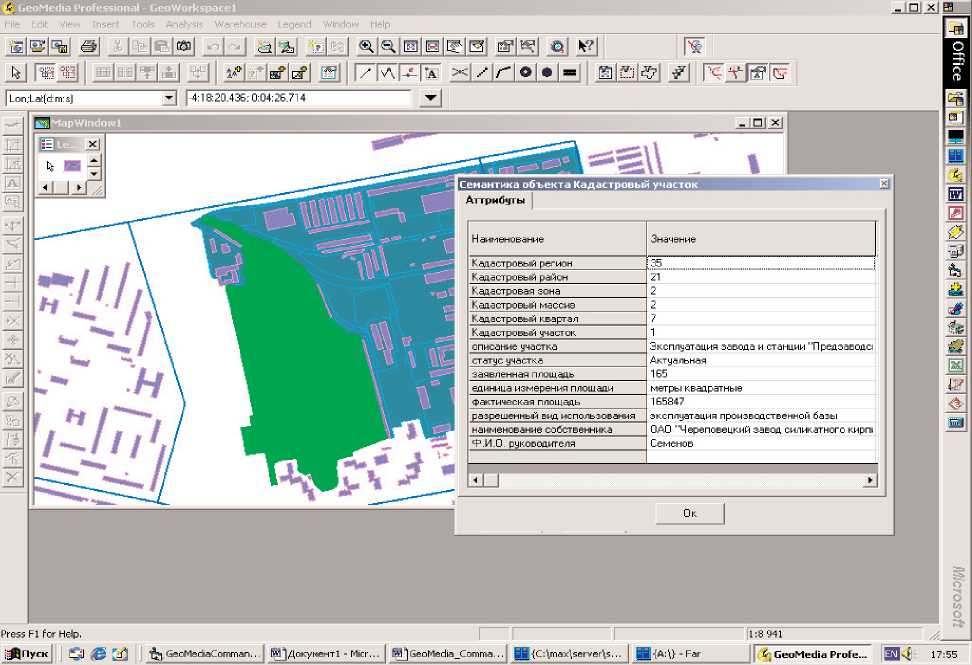Open the Analysis menu
This screenshot has width=972, height=665.
(184, 23)
